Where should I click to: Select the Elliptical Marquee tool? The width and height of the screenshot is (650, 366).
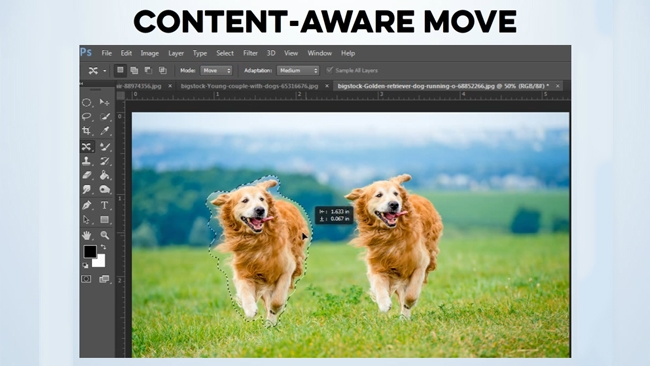pyautogui.click(x=87, y=102)
